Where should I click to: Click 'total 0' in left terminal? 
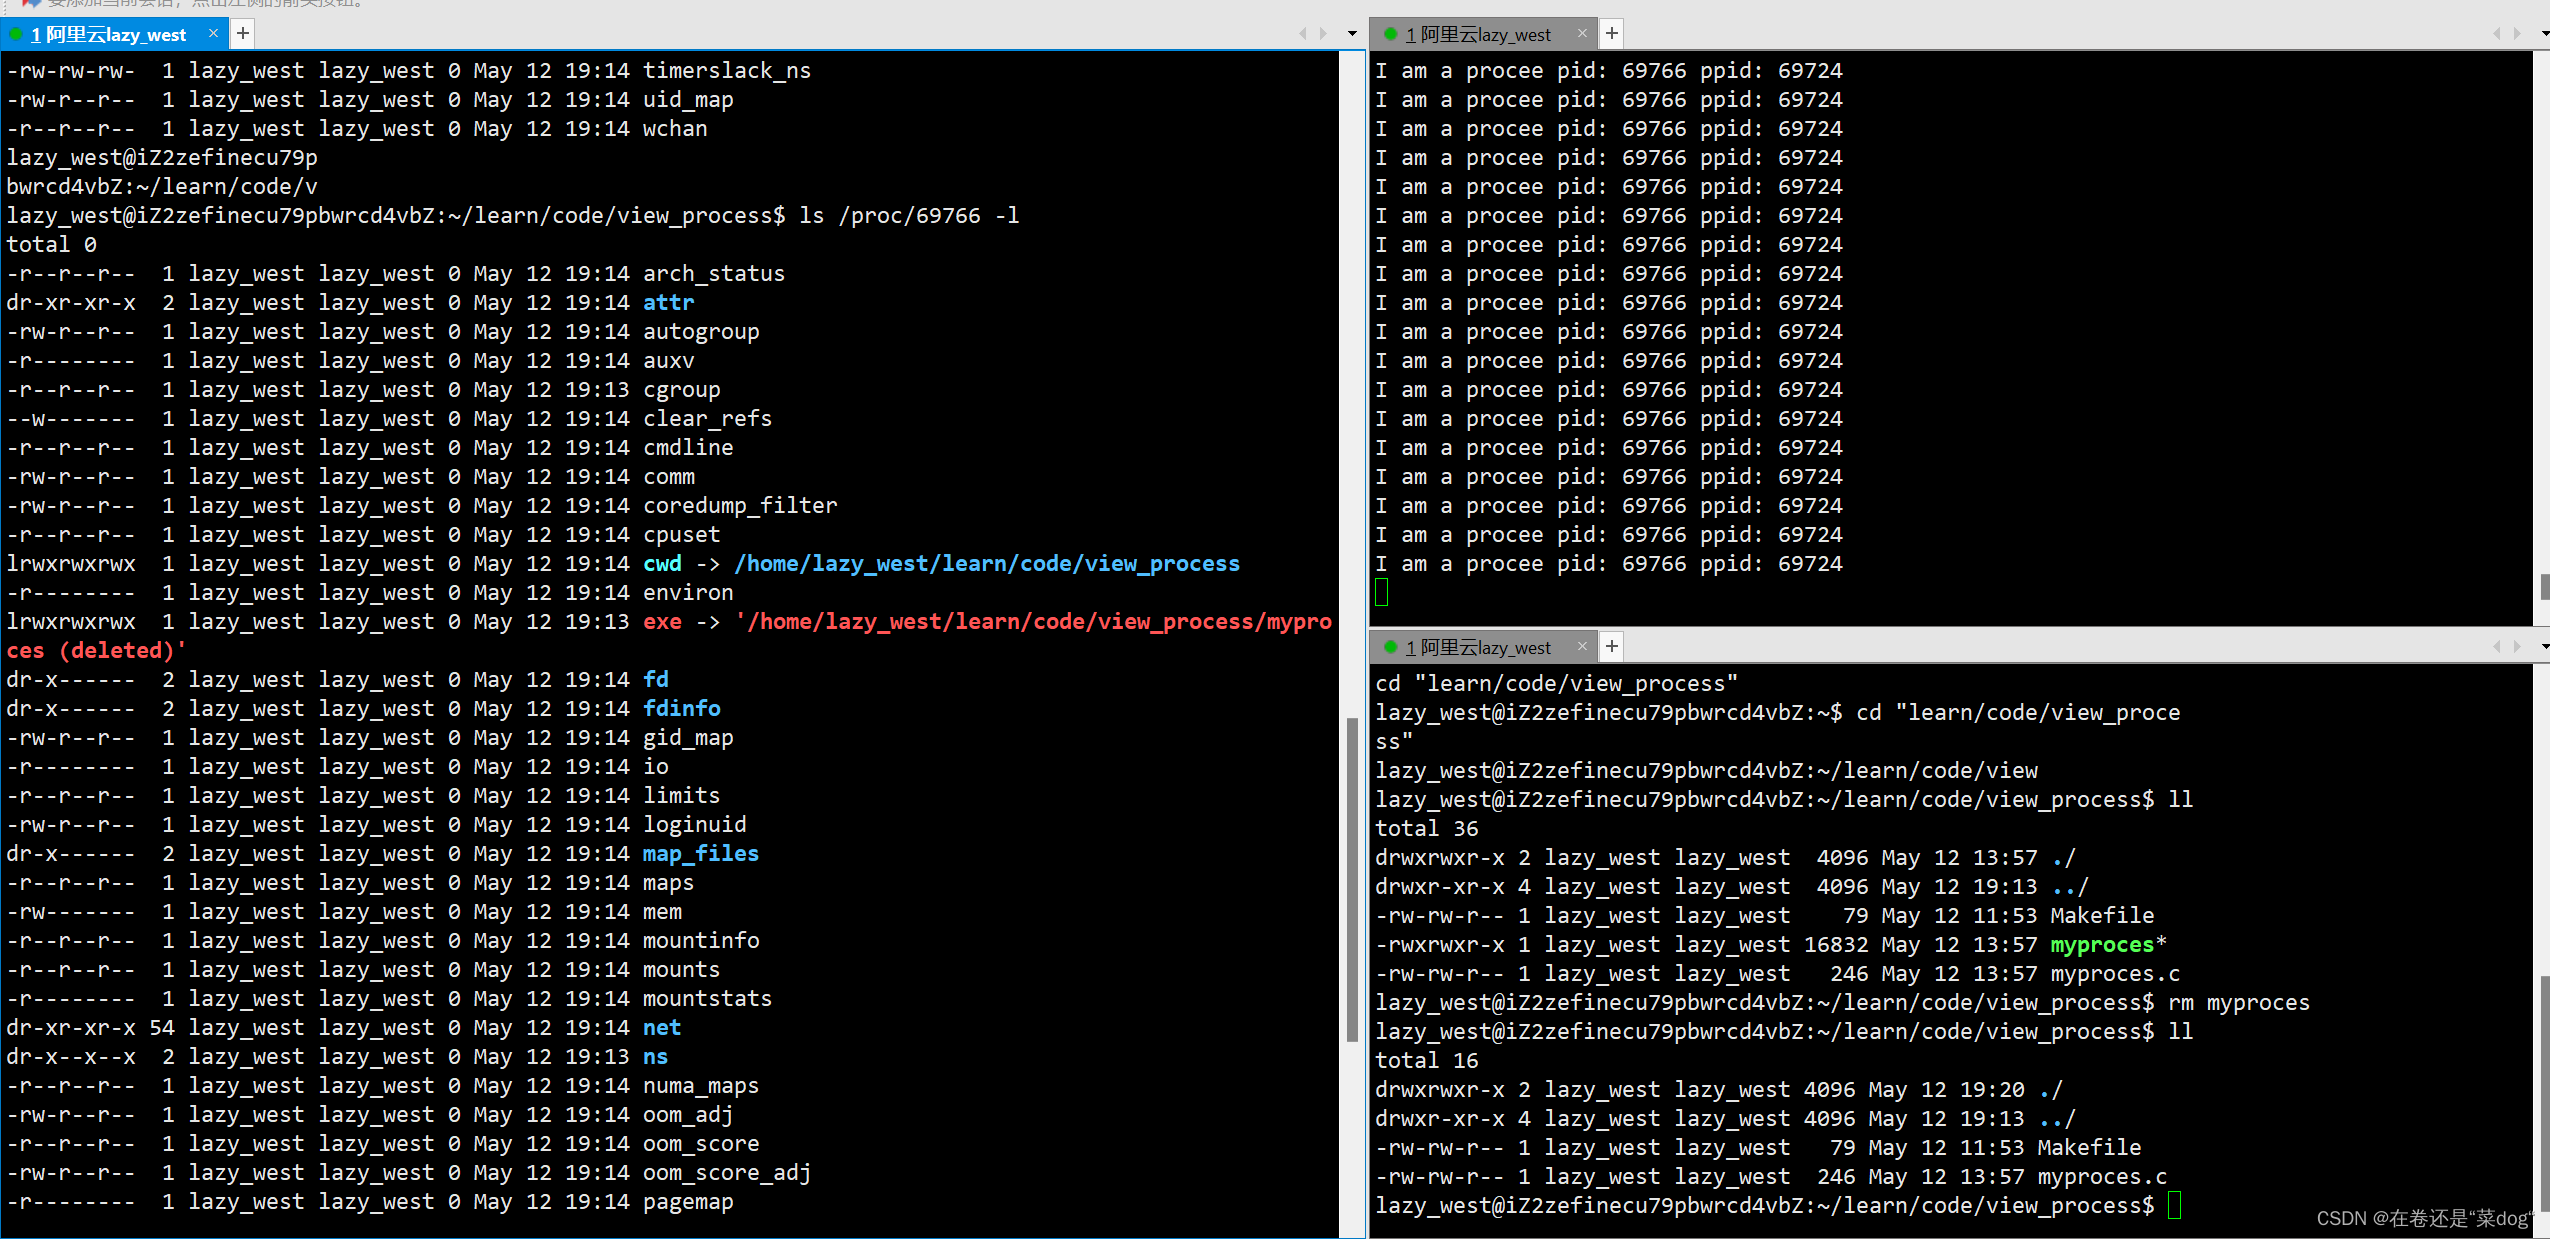point(52,244)
